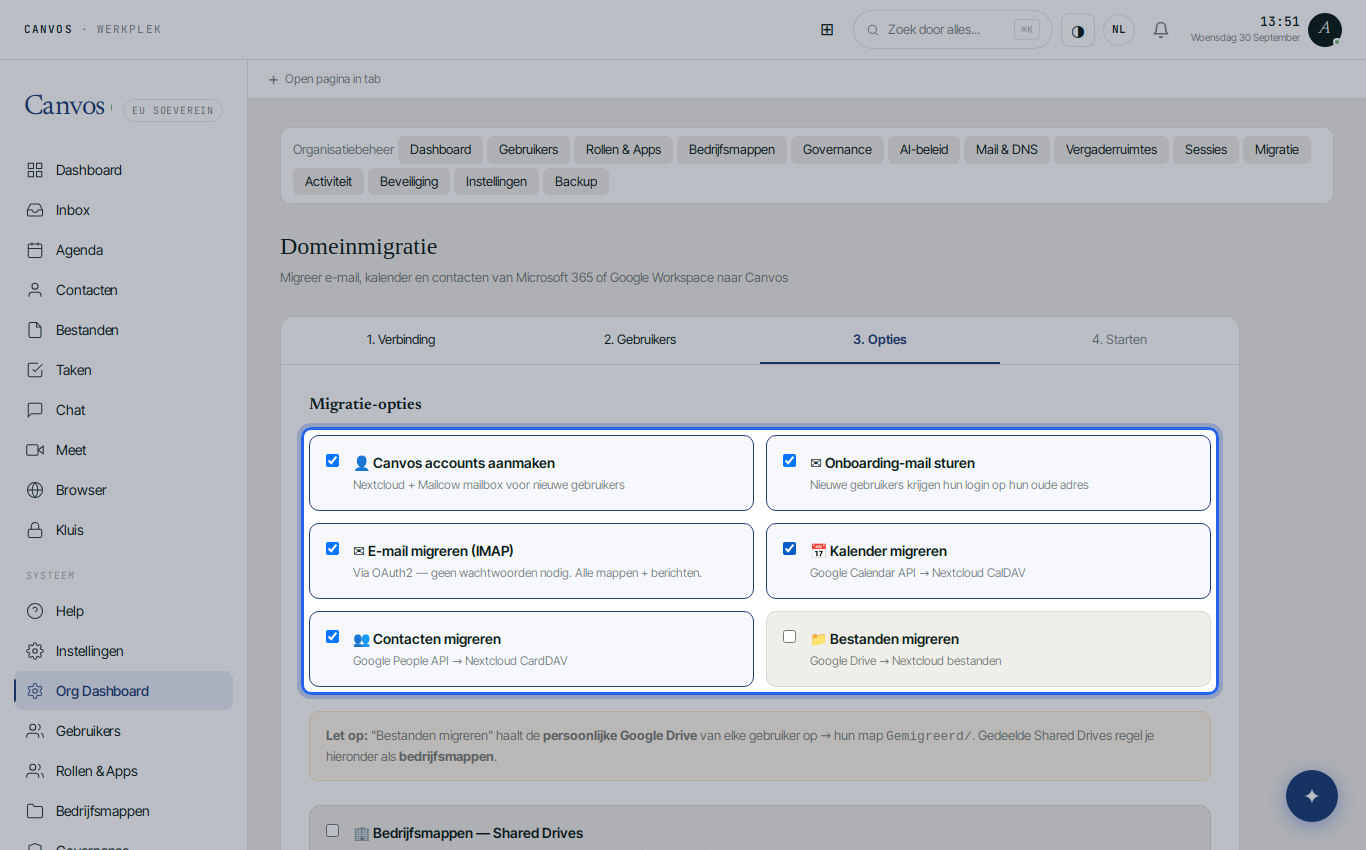Image resolution: width=1366 pixels, height=850 pixels.
Task: Click the search magnifier icon
Action: (873, 30)
